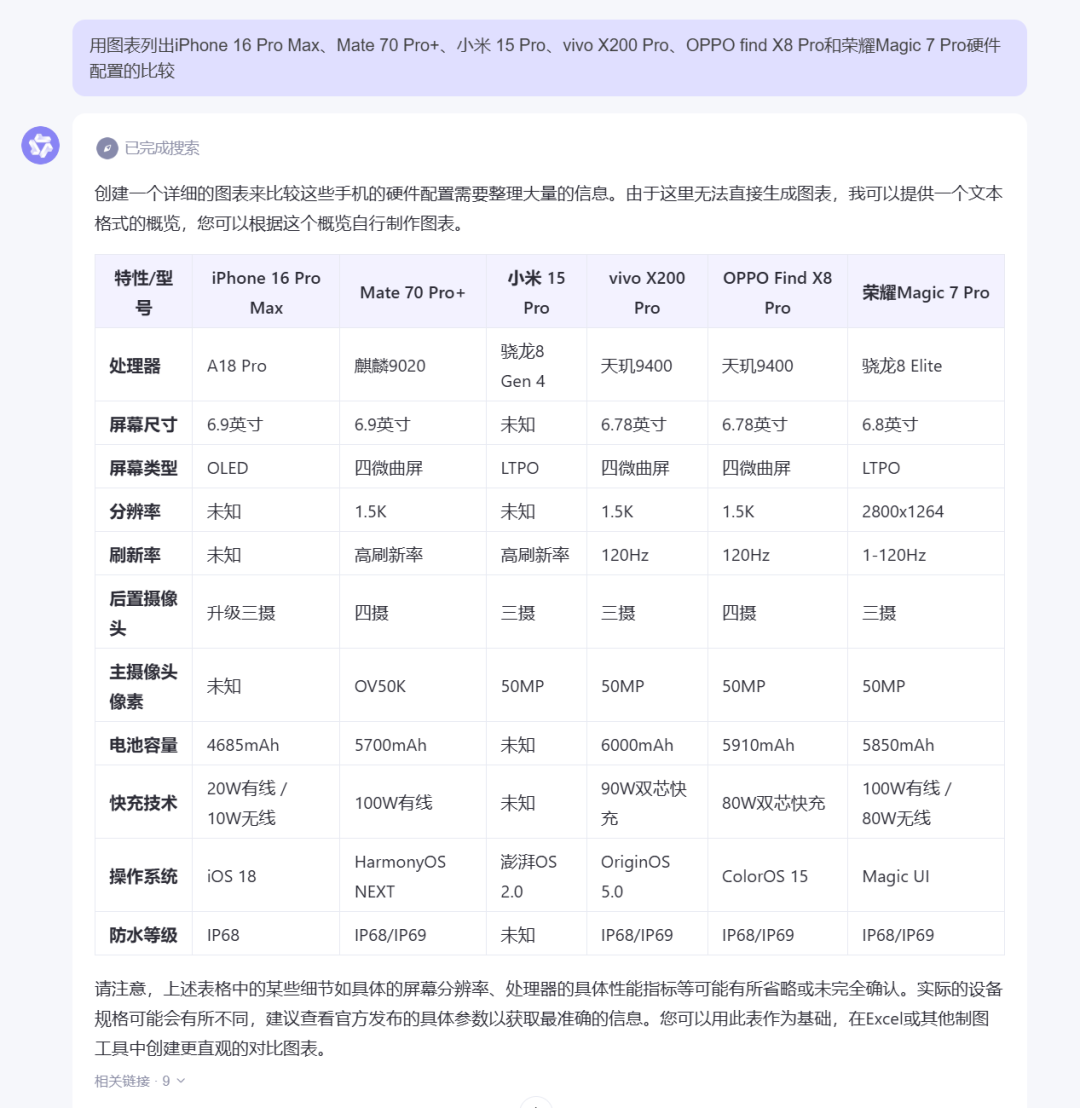
Task: Click the OPPO Find X8 Pro column header
Action: click(777, 292)
